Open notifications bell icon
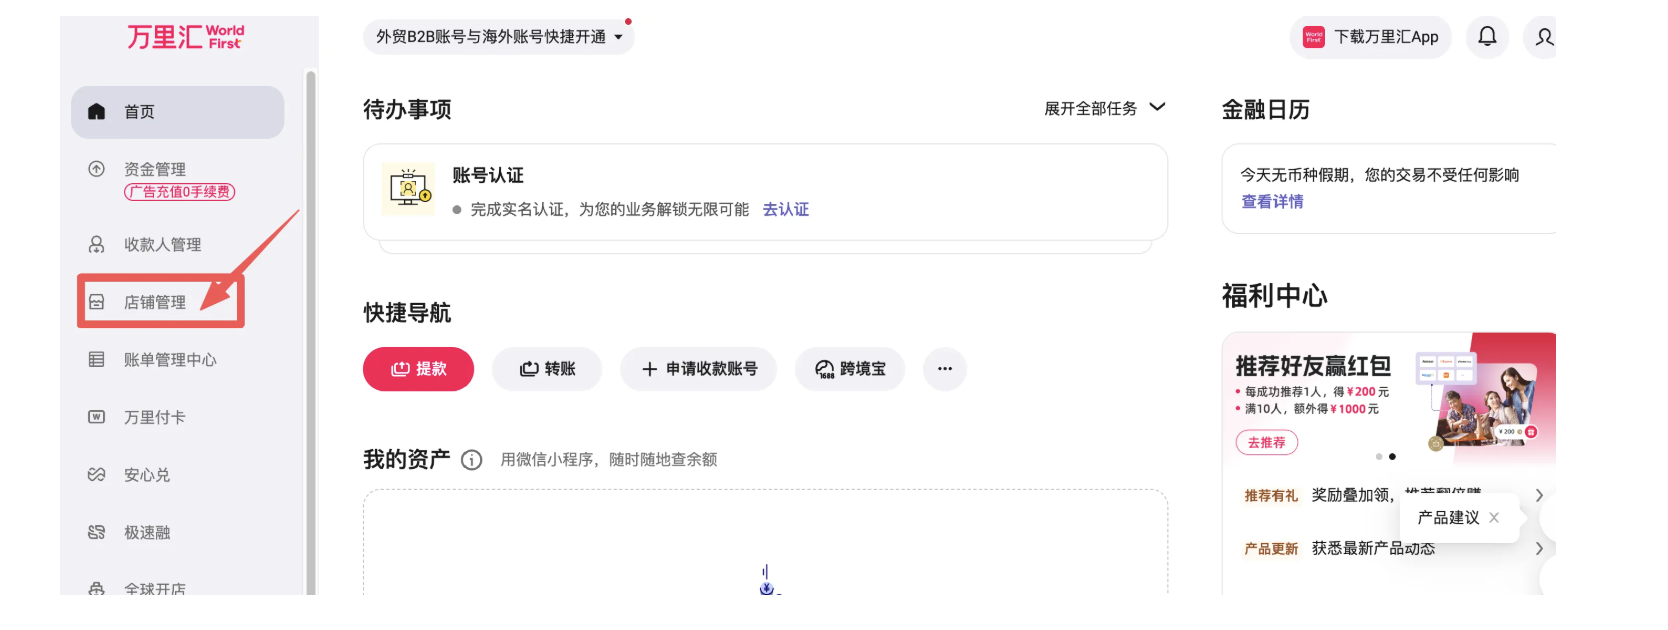The height and width of the screenshot is (630, 1668). [1487, 37]
